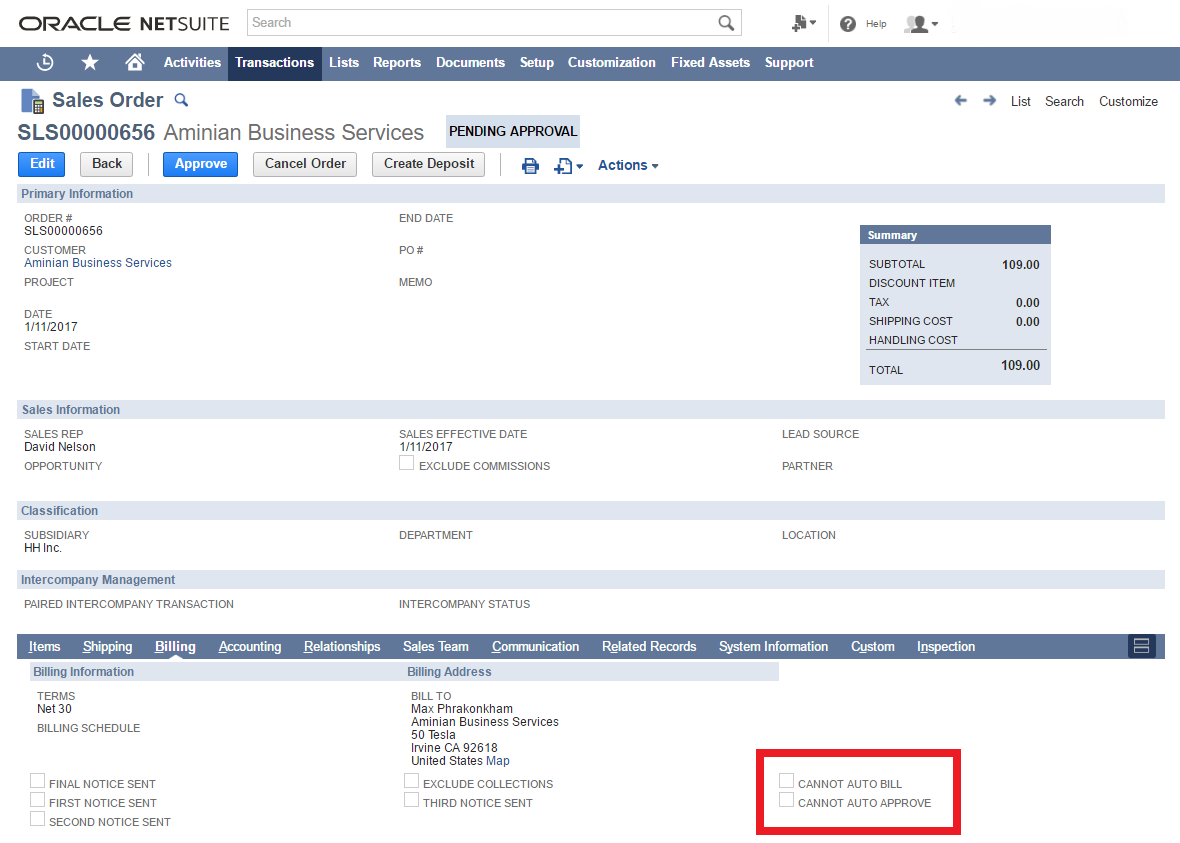1180x843 pixels.
Task: Open the Setup menu
Action: pos(537,62)
